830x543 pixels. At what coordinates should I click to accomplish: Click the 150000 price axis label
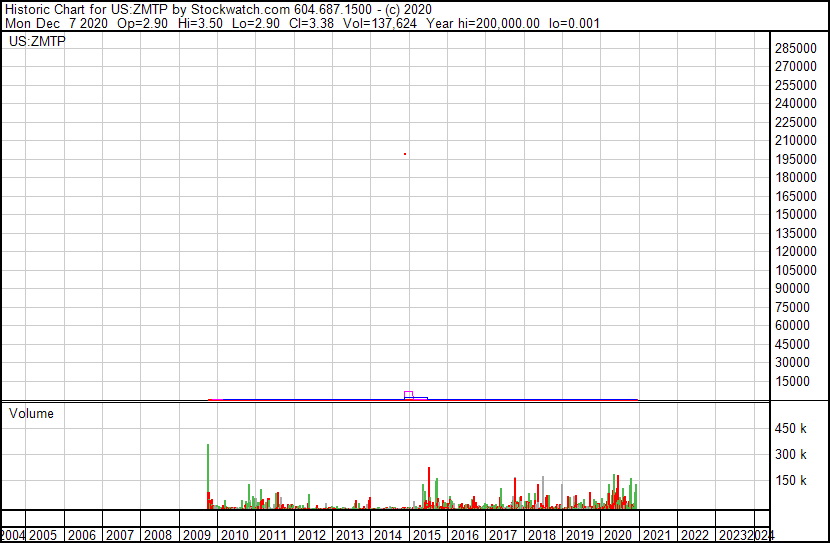coord(796,214)
